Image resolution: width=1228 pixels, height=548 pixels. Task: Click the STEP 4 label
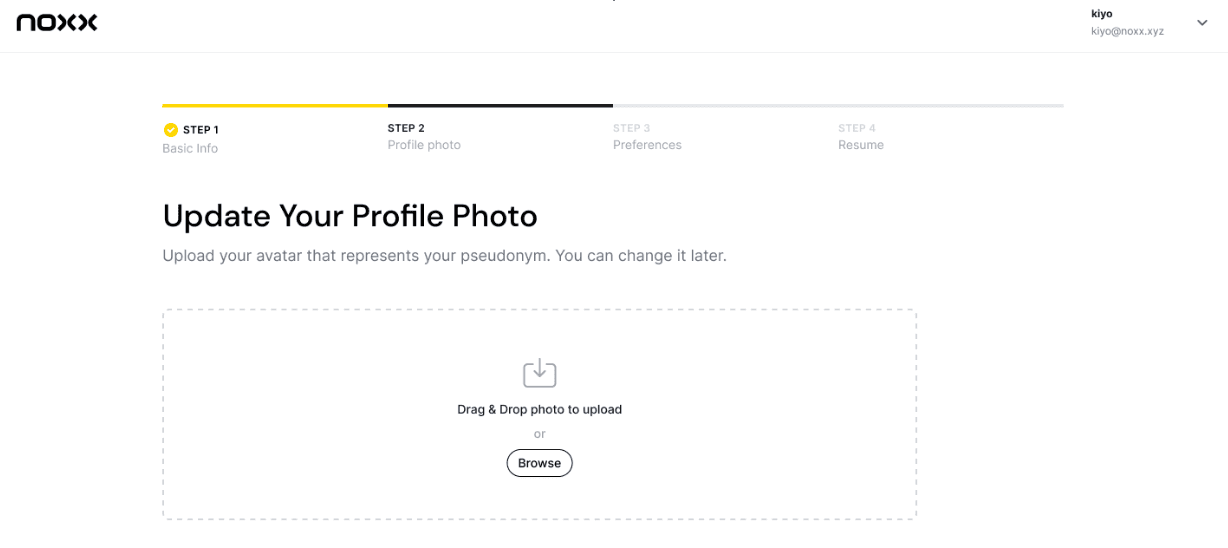[857, 128]
